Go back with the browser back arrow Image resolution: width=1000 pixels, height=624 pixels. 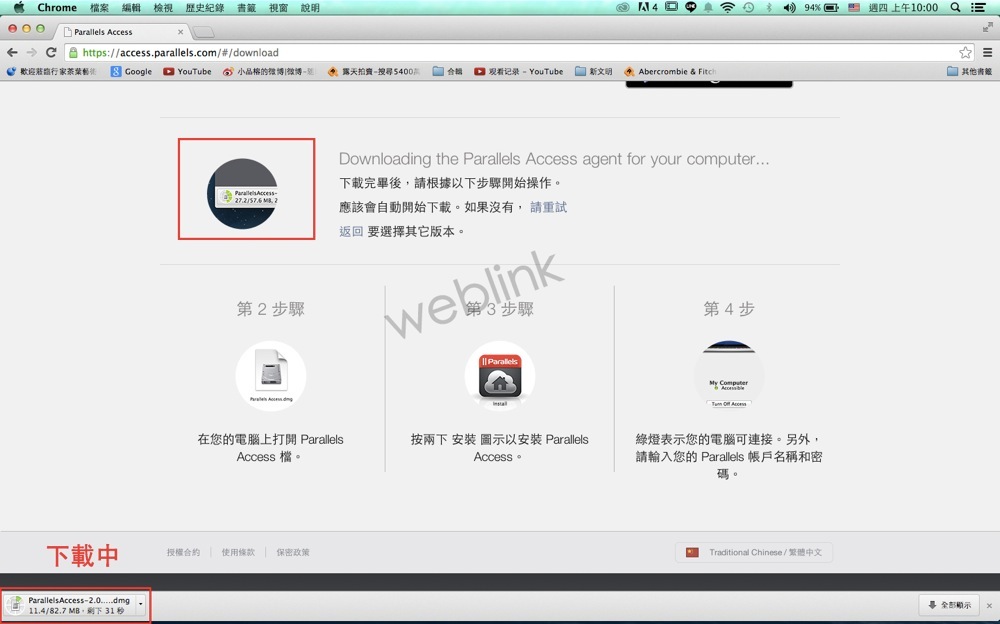tap(12, 52)
